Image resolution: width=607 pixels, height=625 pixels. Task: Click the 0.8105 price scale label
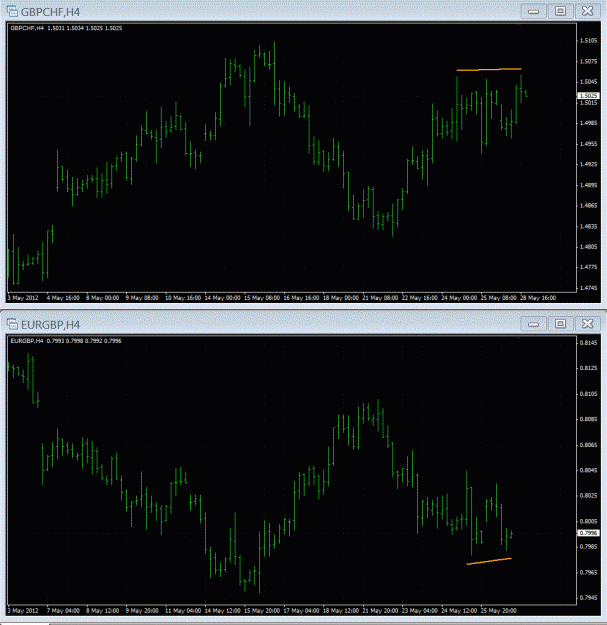(x=589, y=394)
